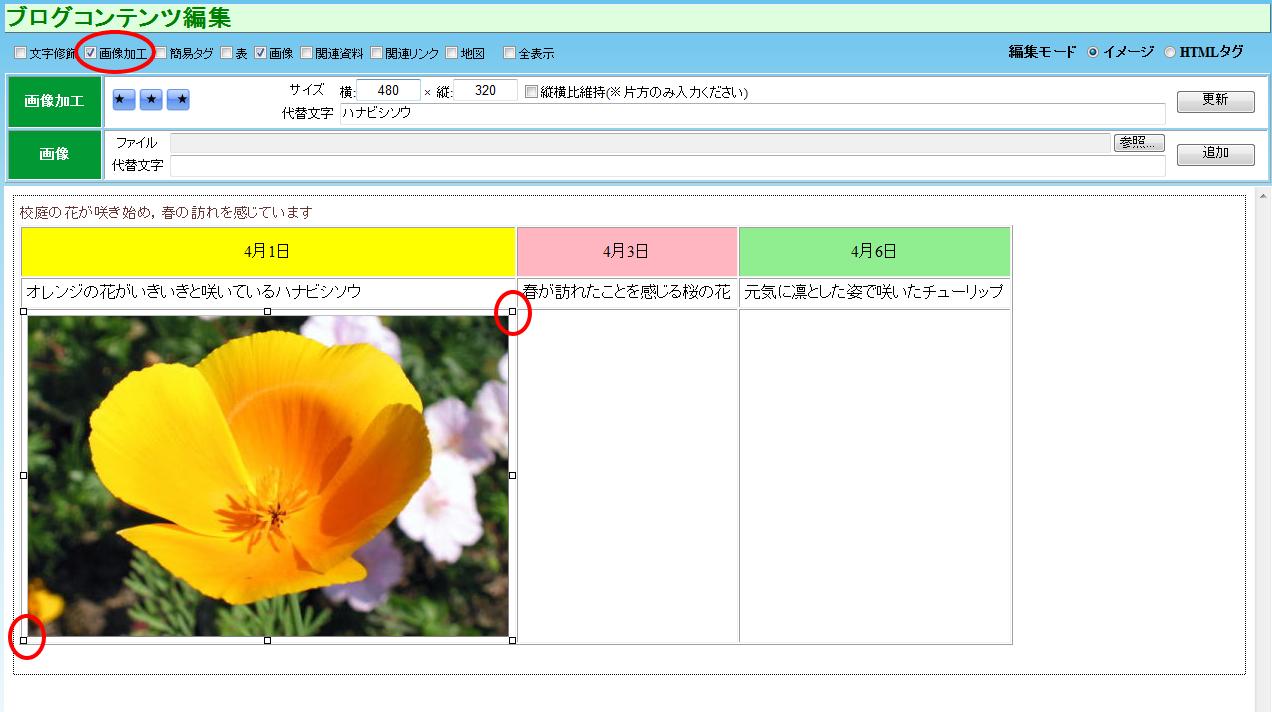The image size is (1272, 712).
Task: Check the 表 checkbox
Action: click(226, 53)
